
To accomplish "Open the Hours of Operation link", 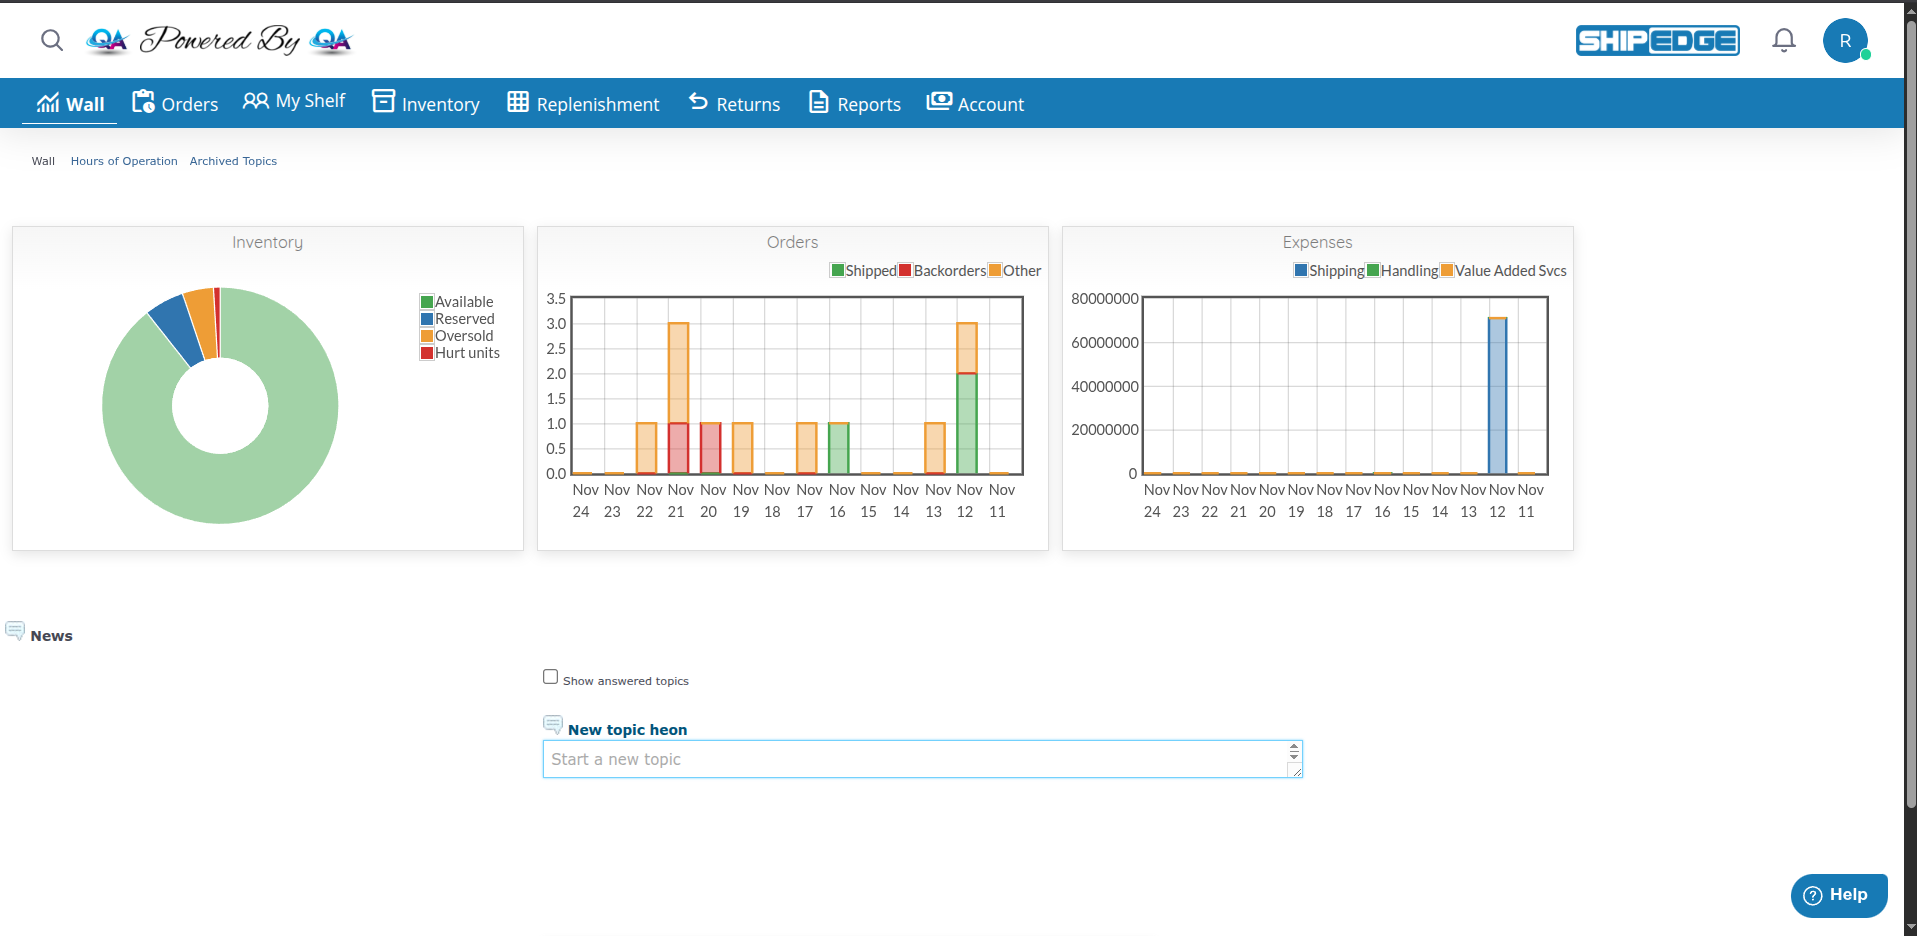I will click(x=124, y=161).
